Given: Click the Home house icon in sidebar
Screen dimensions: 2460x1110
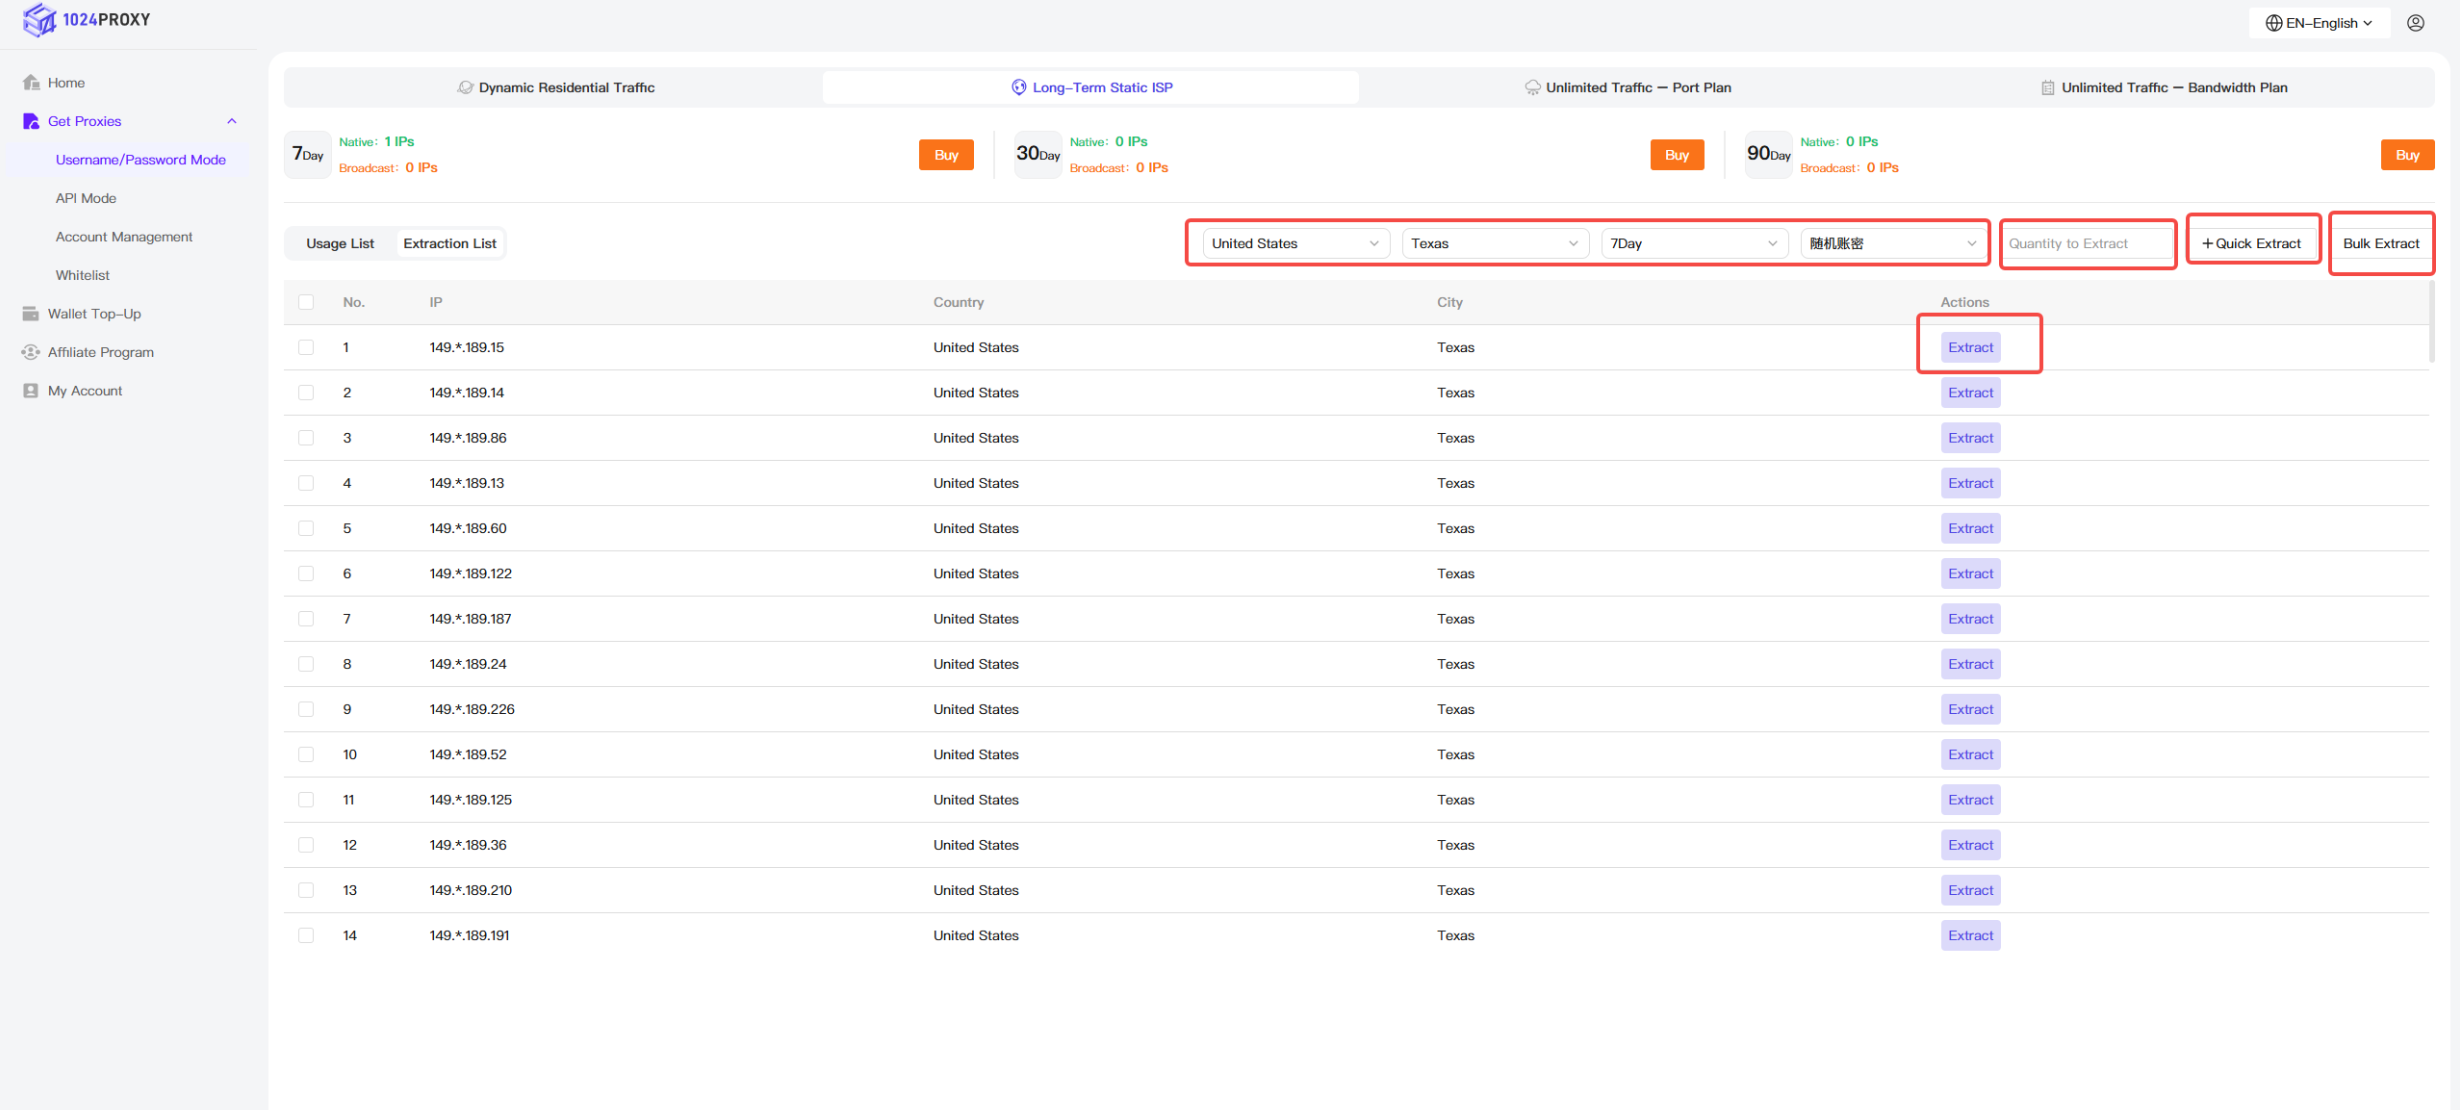Looking at the screenshot, I should click(x=31, y=82).
